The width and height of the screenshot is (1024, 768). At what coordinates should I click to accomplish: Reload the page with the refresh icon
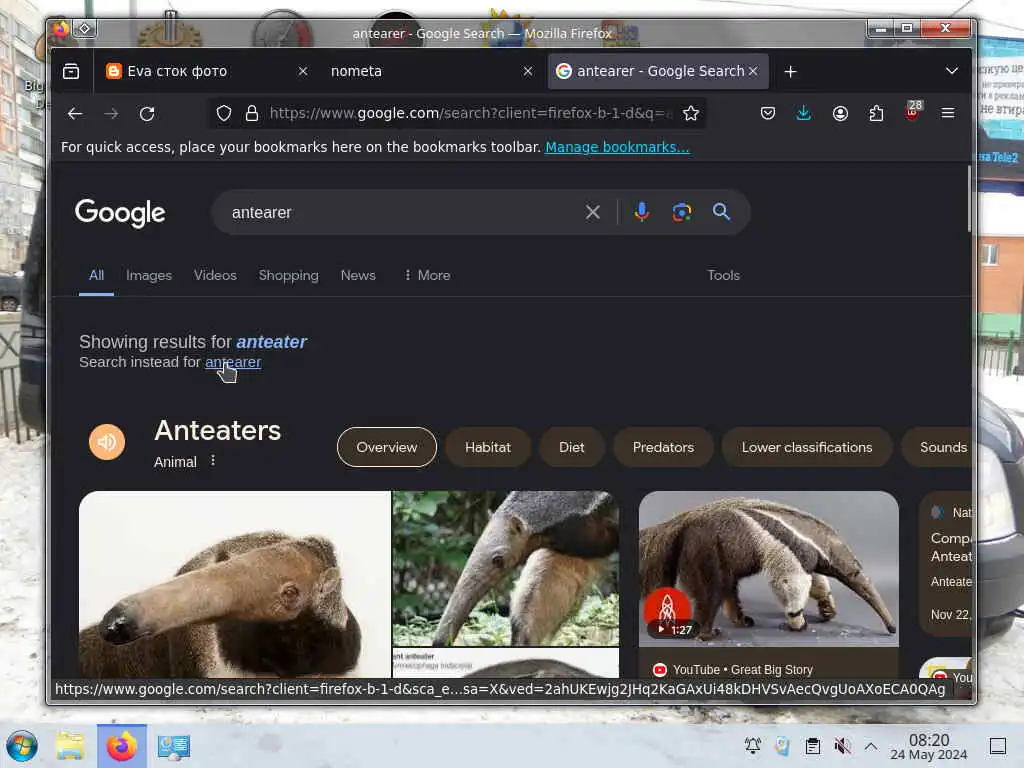click(147, 114)
